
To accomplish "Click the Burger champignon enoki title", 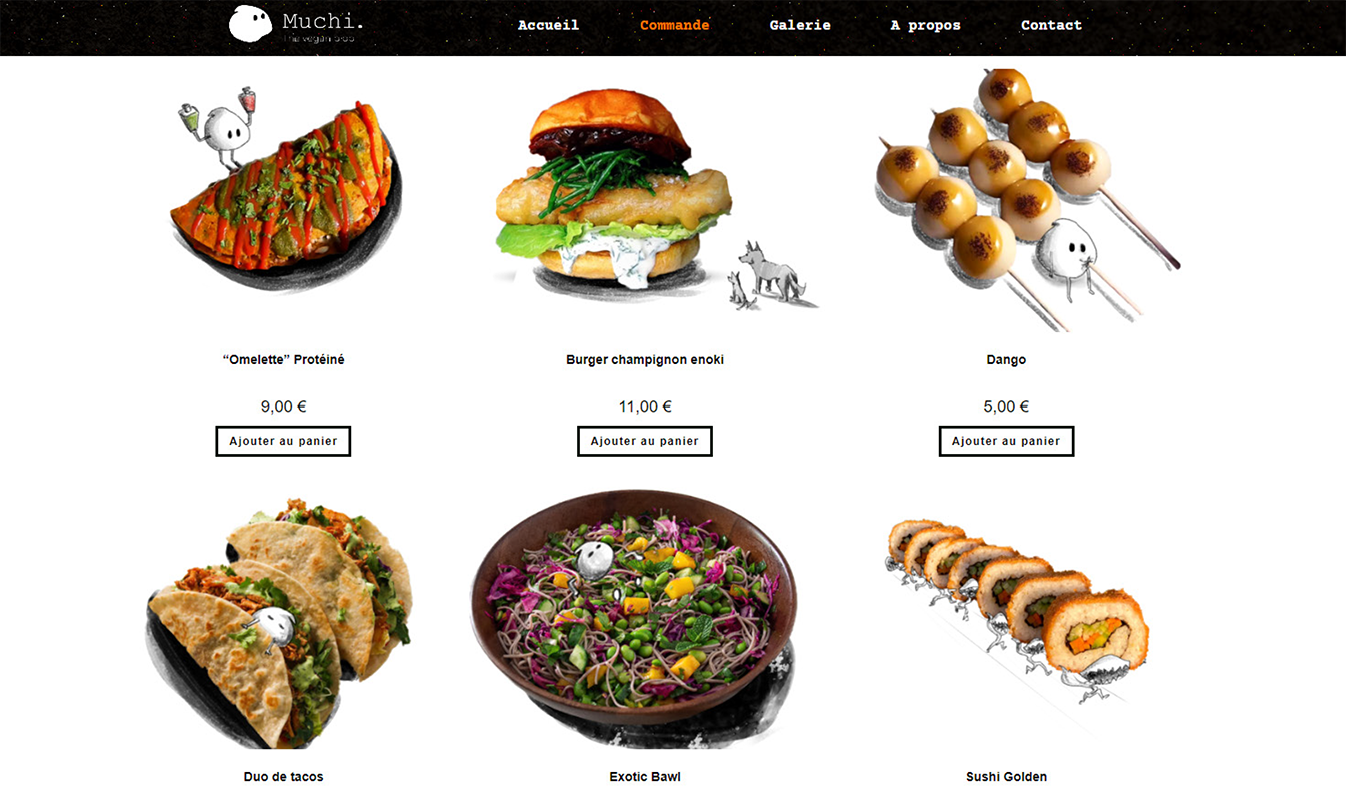I will 645,360.
